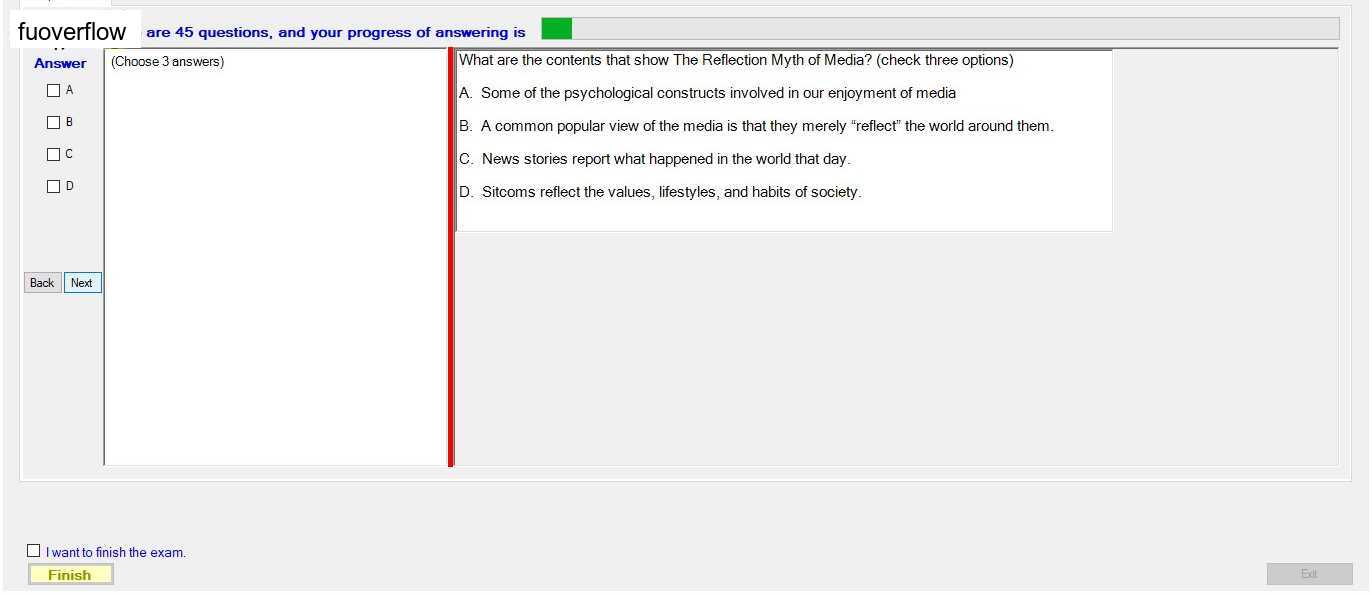This screenshot has height=594, width=1372.
Task: Click the Reflection Myth of Media question text
Action: pos(736,60)
